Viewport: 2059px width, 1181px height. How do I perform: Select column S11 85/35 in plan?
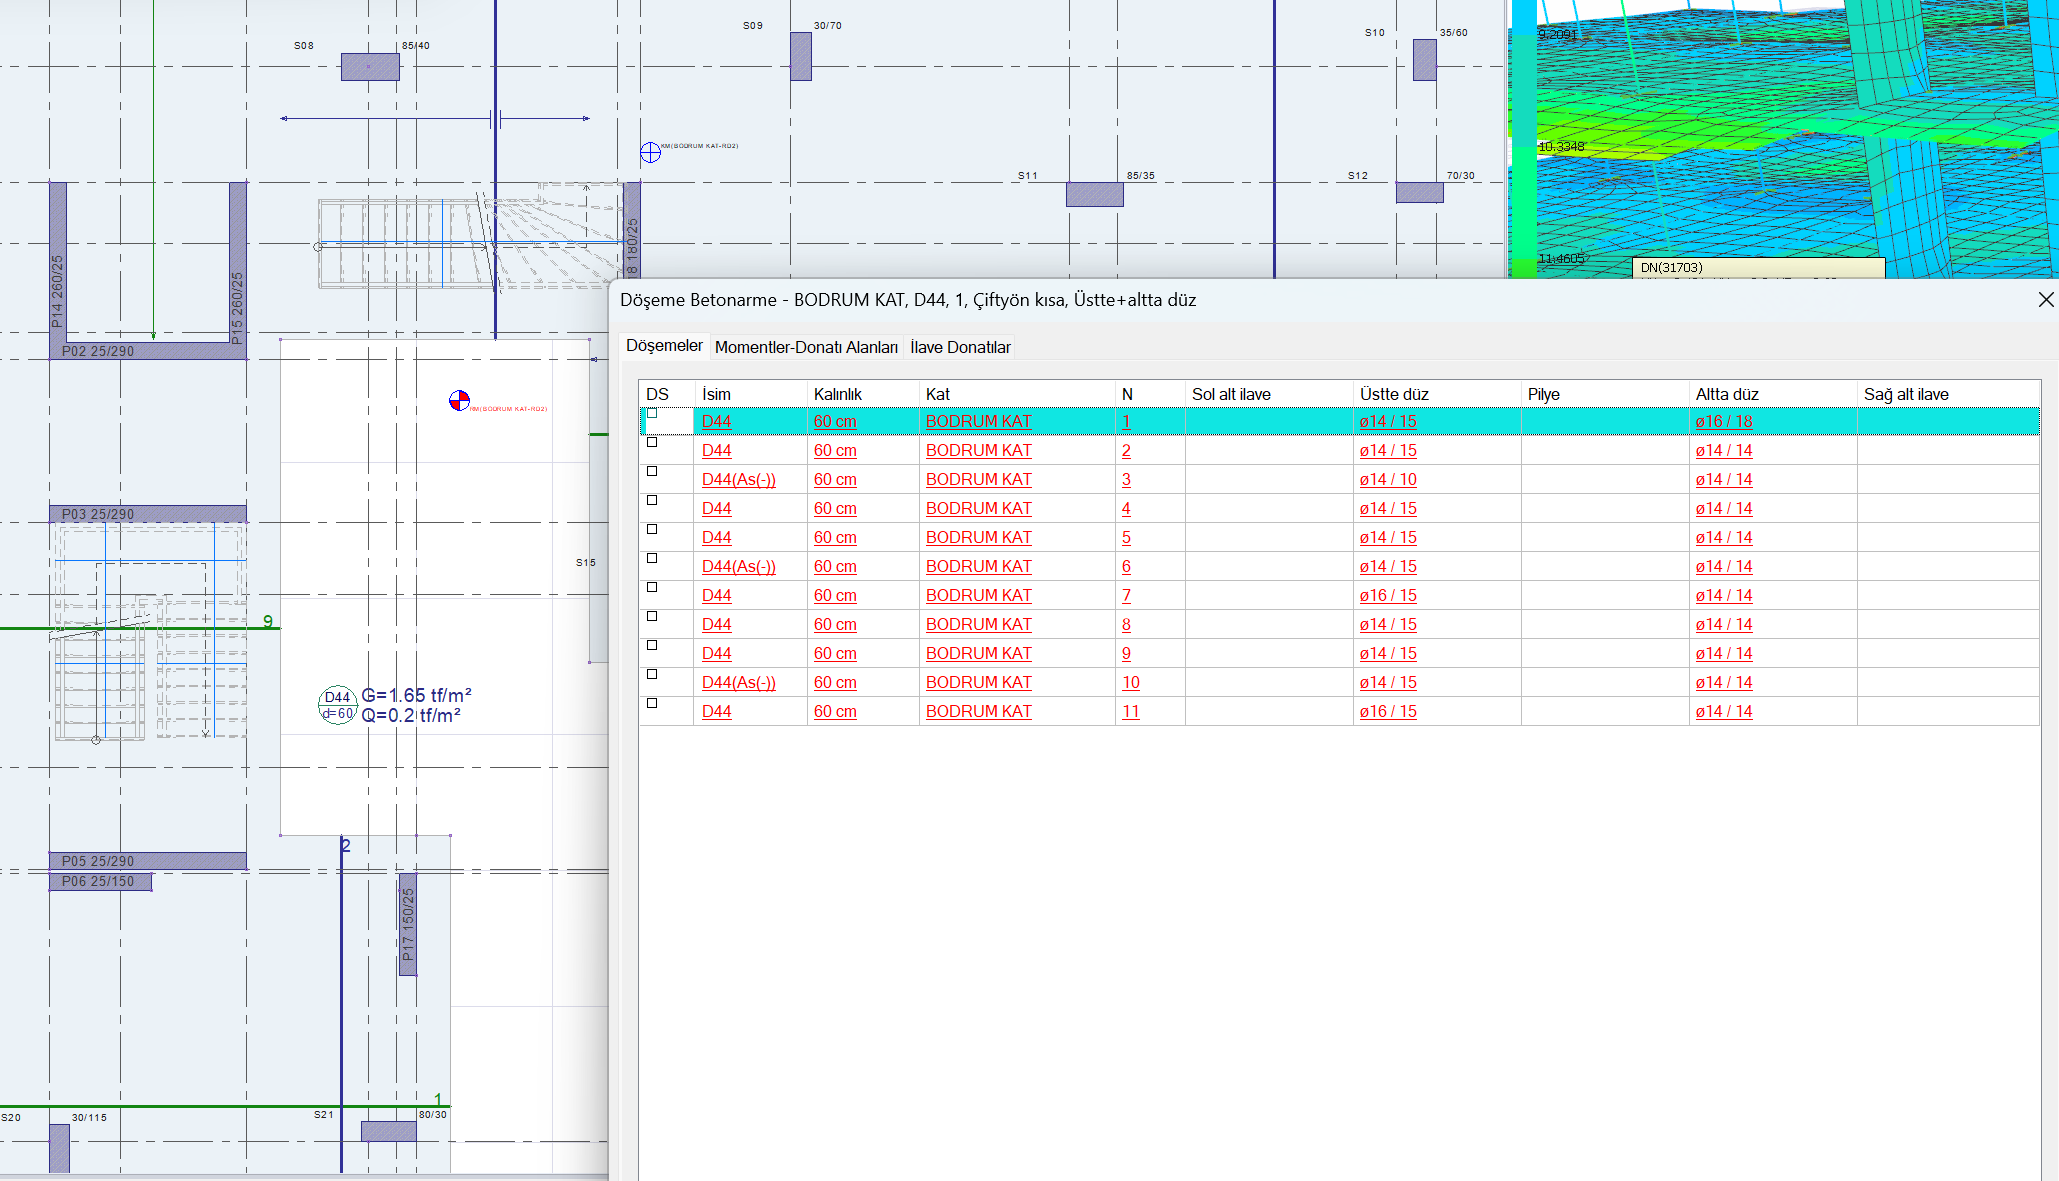1094,194
